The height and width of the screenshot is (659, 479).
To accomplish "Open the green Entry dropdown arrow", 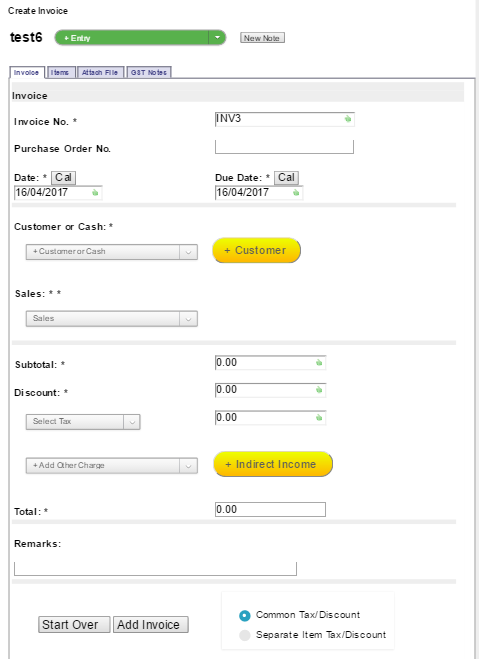I will (217, 38).
